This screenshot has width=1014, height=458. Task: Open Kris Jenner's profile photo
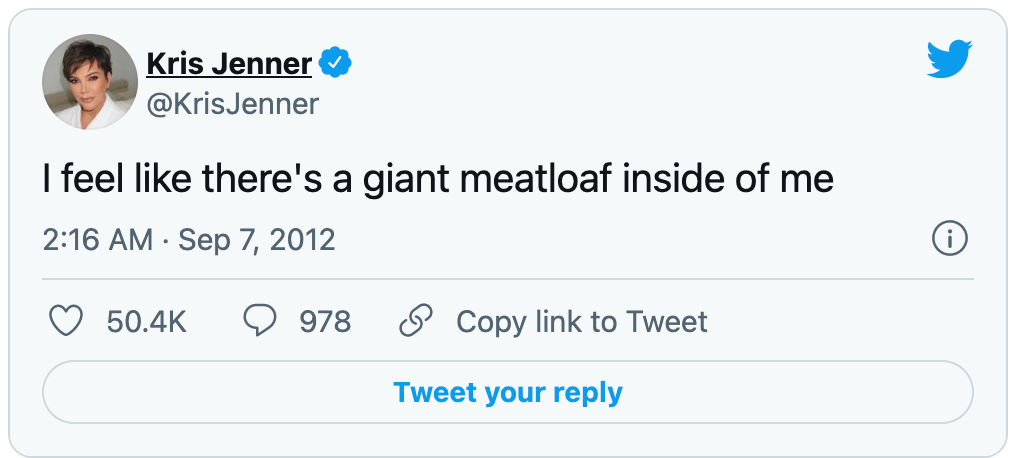pos(89,81)
